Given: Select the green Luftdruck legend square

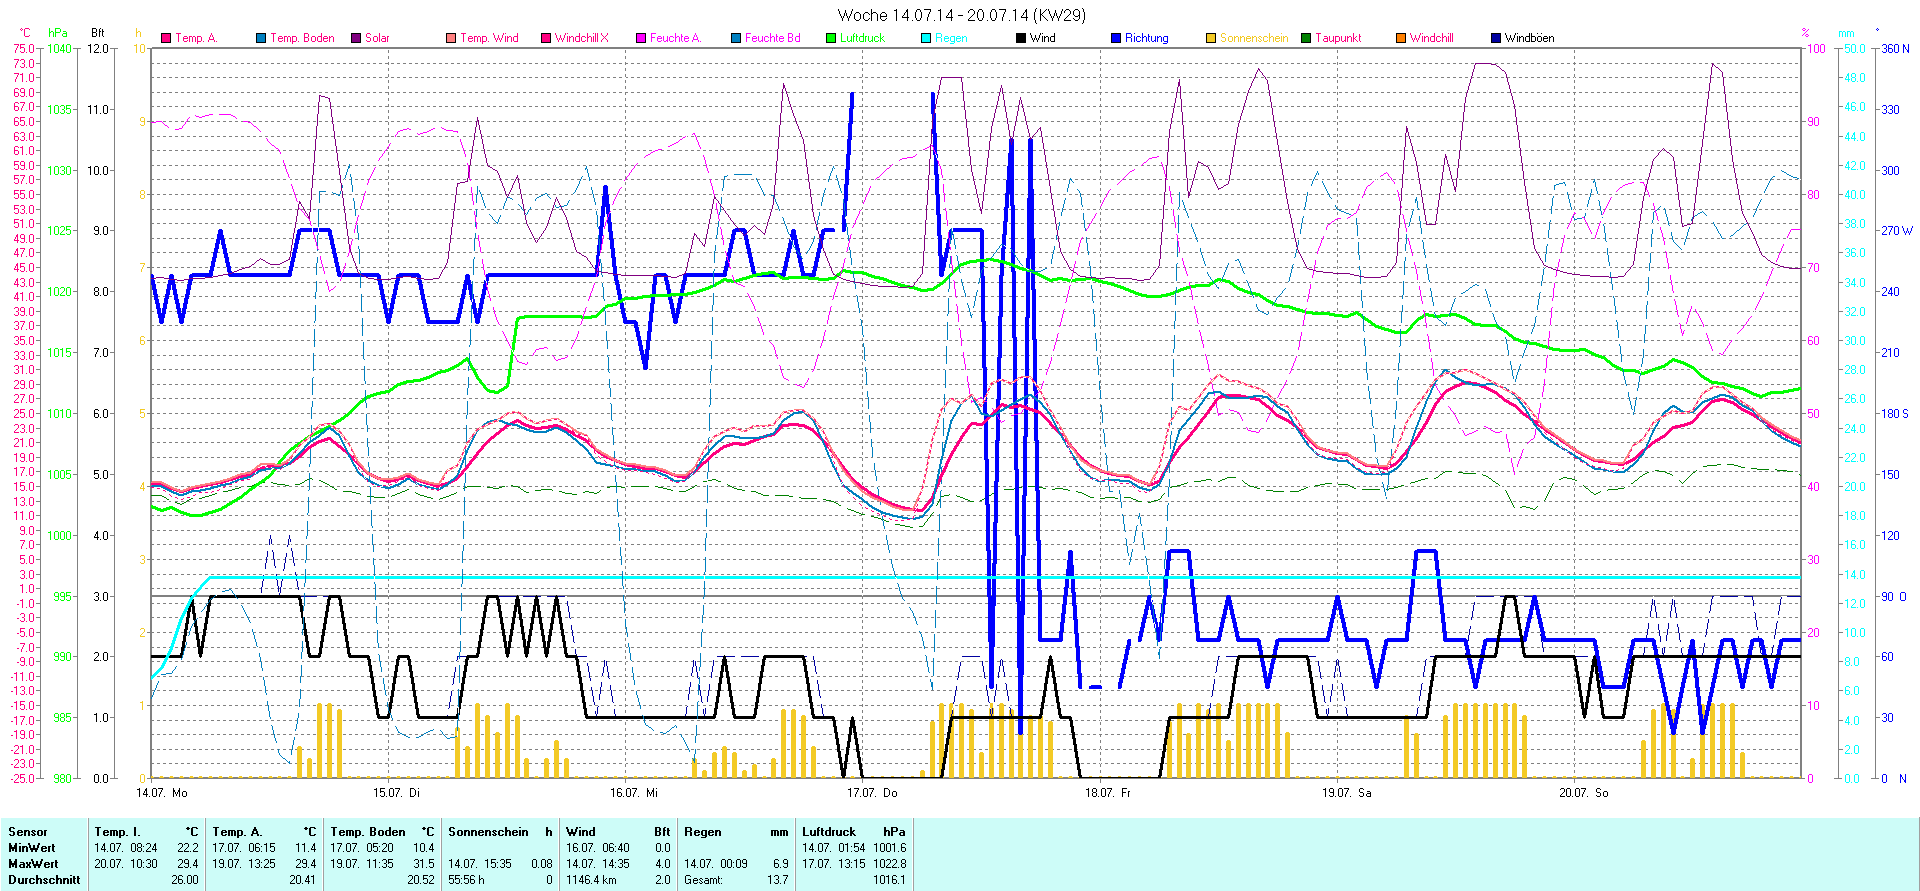Looking at the screenshot, I should click(831, 38).
